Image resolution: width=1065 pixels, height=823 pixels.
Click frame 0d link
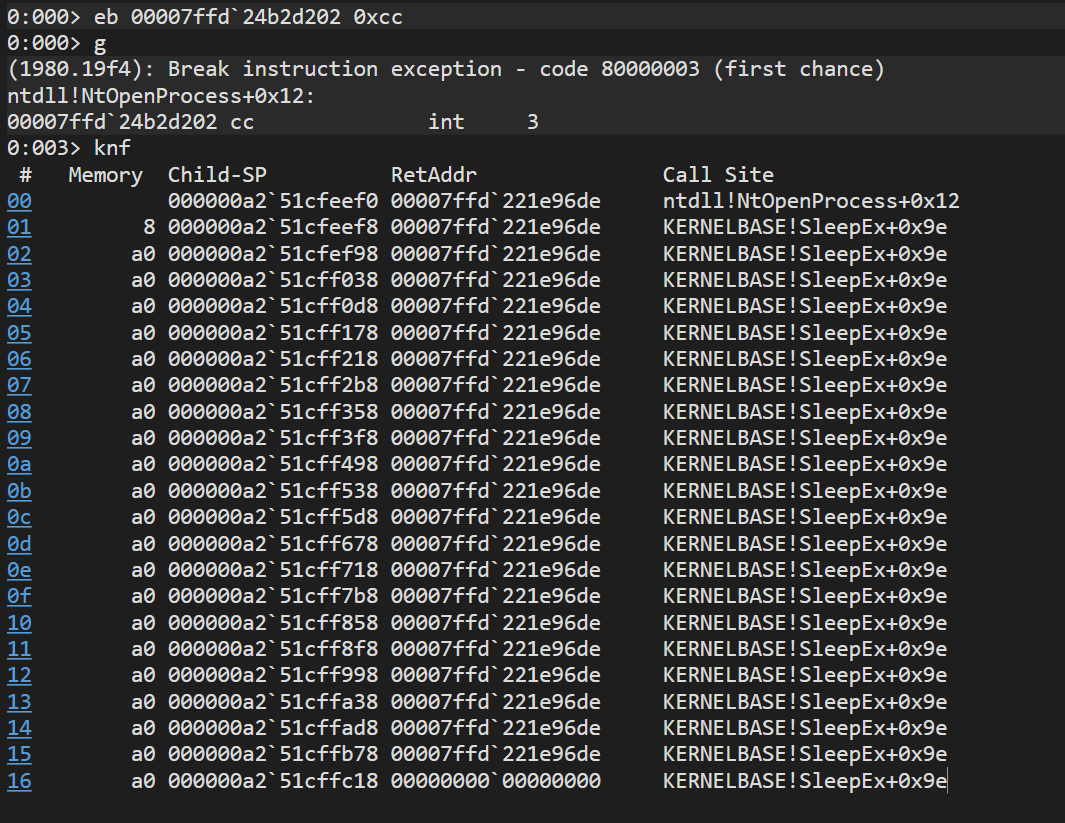click(x=19, y=544)
